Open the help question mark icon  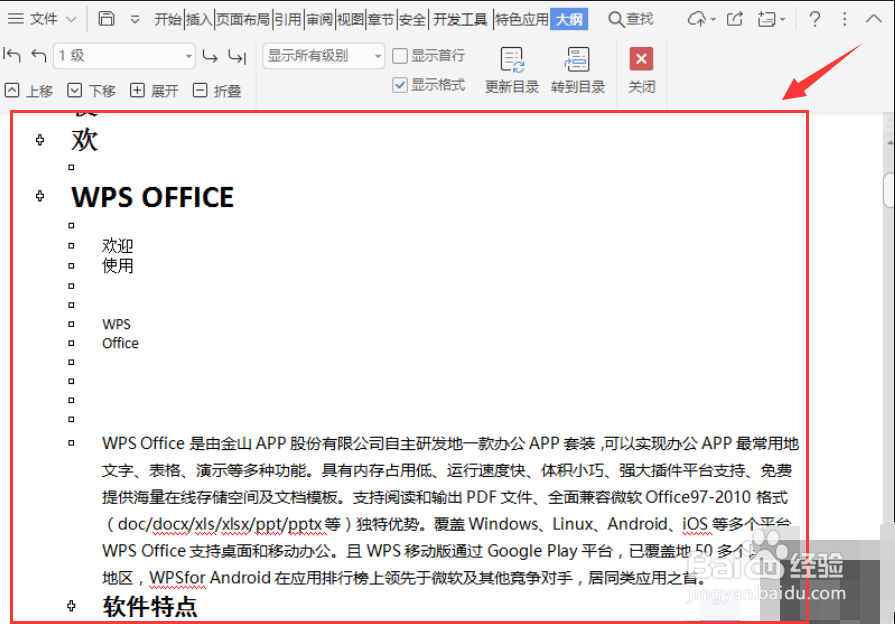pos(815,19)
